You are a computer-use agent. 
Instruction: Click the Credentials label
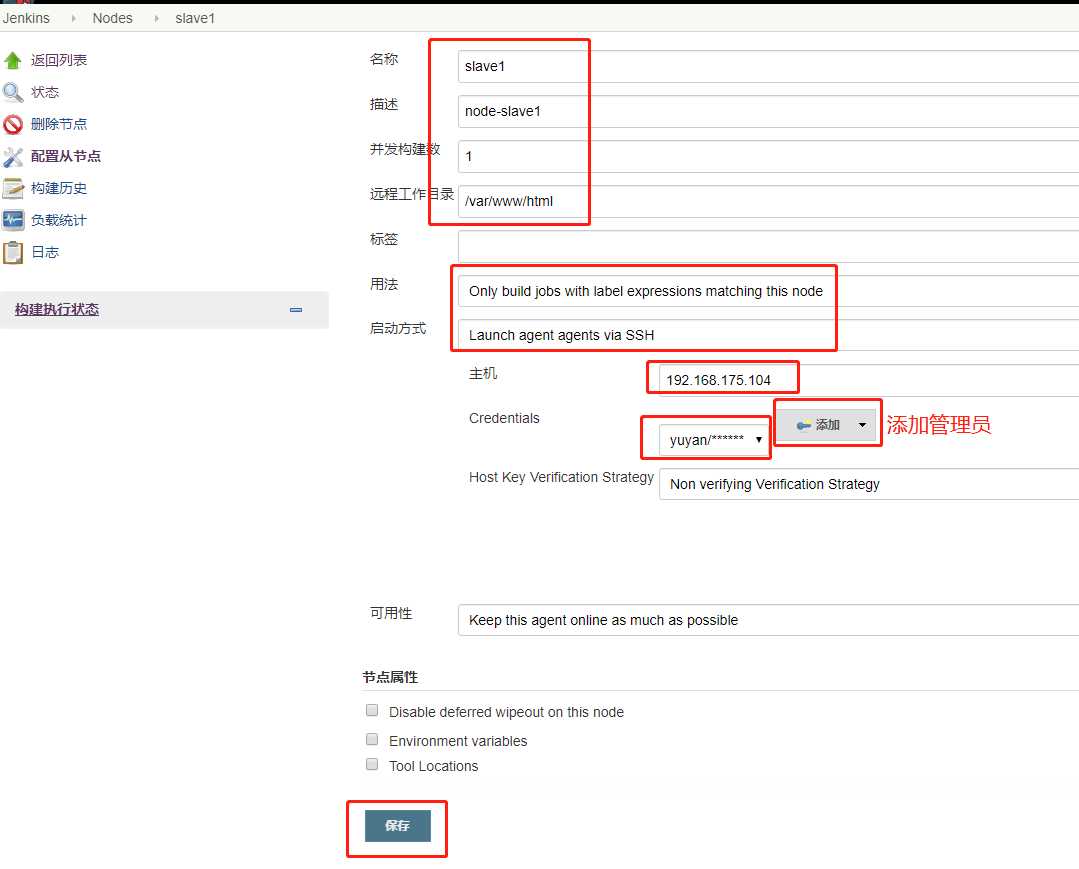(x=504, y=418)
